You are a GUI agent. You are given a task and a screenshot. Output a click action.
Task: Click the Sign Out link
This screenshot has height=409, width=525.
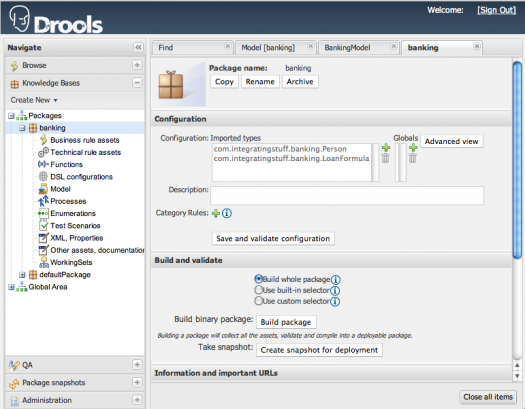pos(497,10)
